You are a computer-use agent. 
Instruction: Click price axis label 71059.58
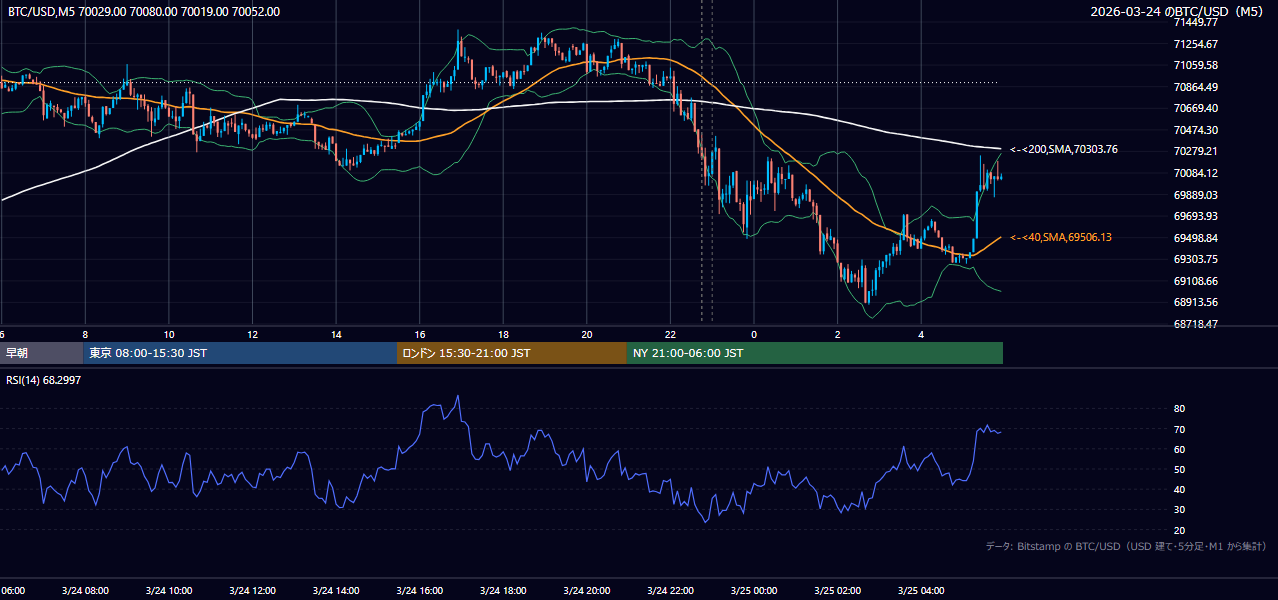(x=1195, y=65)
